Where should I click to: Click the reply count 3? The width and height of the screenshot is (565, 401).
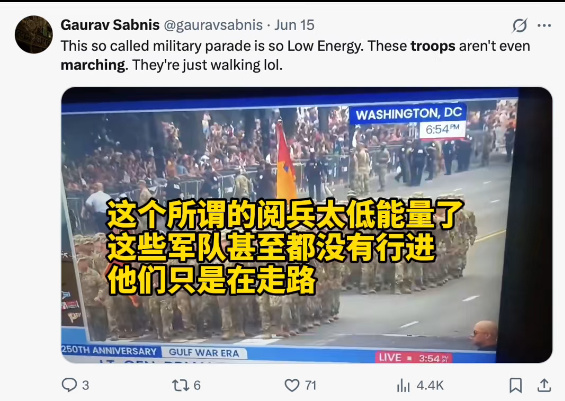pyautogui.click(x=85, y=386)
